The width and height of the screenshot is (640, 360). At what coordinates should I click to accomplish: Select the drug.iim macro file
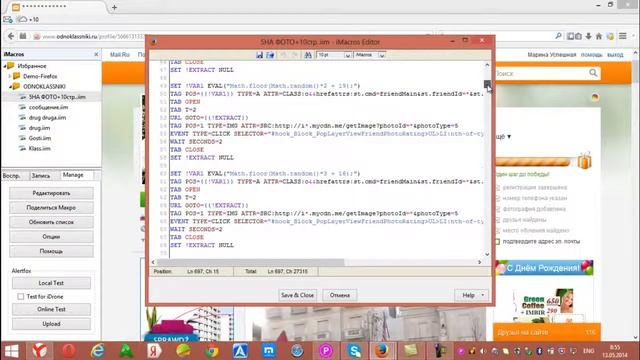pos(39,128)
